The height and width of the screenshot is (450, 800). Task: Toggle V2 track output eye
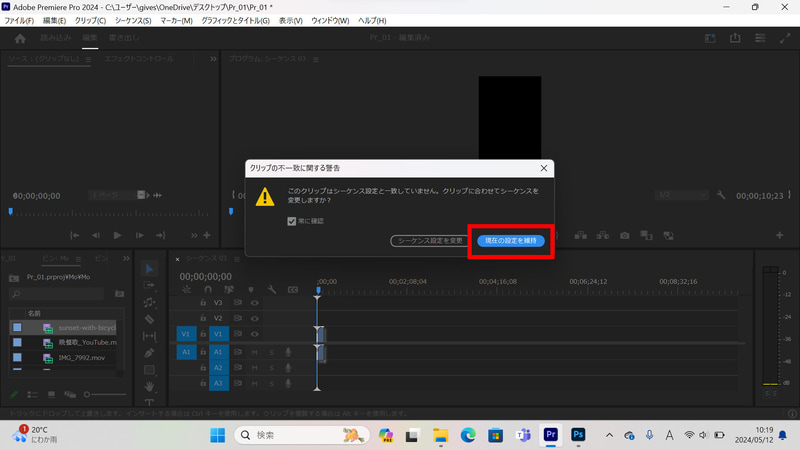(255, 318)
